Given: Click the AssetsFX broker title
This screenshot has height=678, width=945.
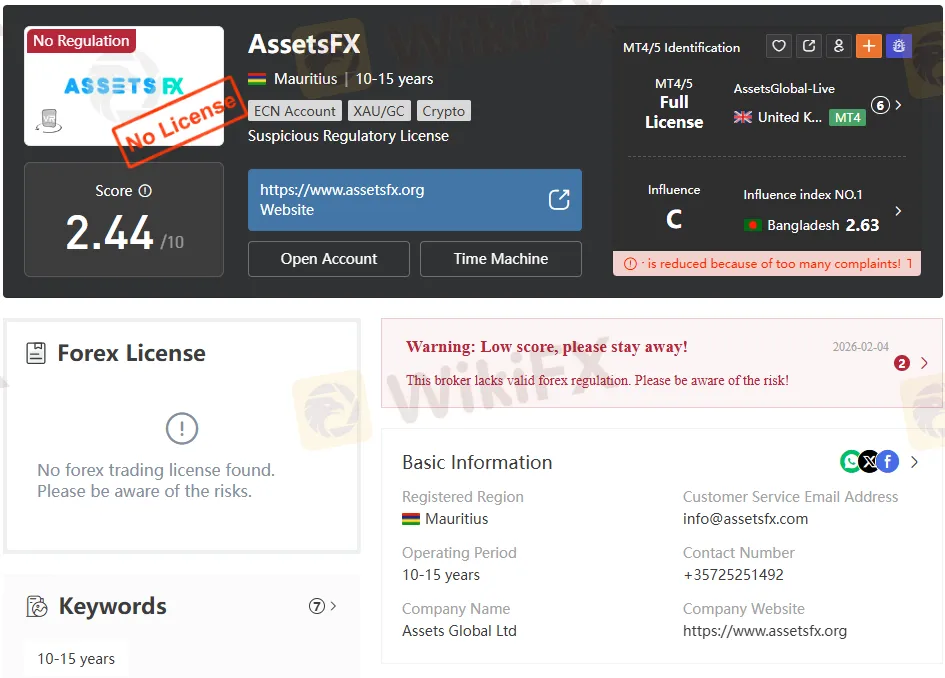Looking at the screenshot, I should click(304, 44).
